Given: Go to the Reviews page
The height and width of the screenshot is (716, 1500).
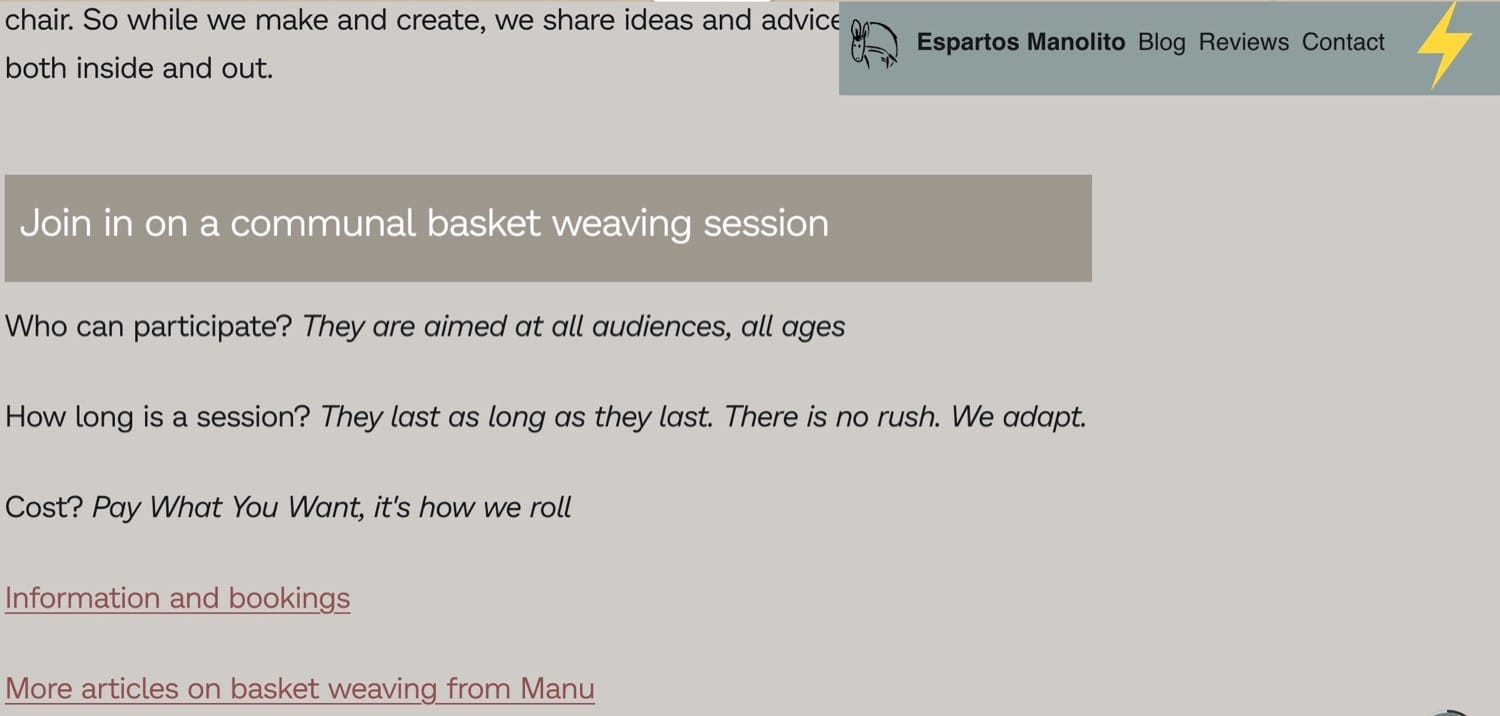Looking at the screenshot, I should tap(1243, 42).
